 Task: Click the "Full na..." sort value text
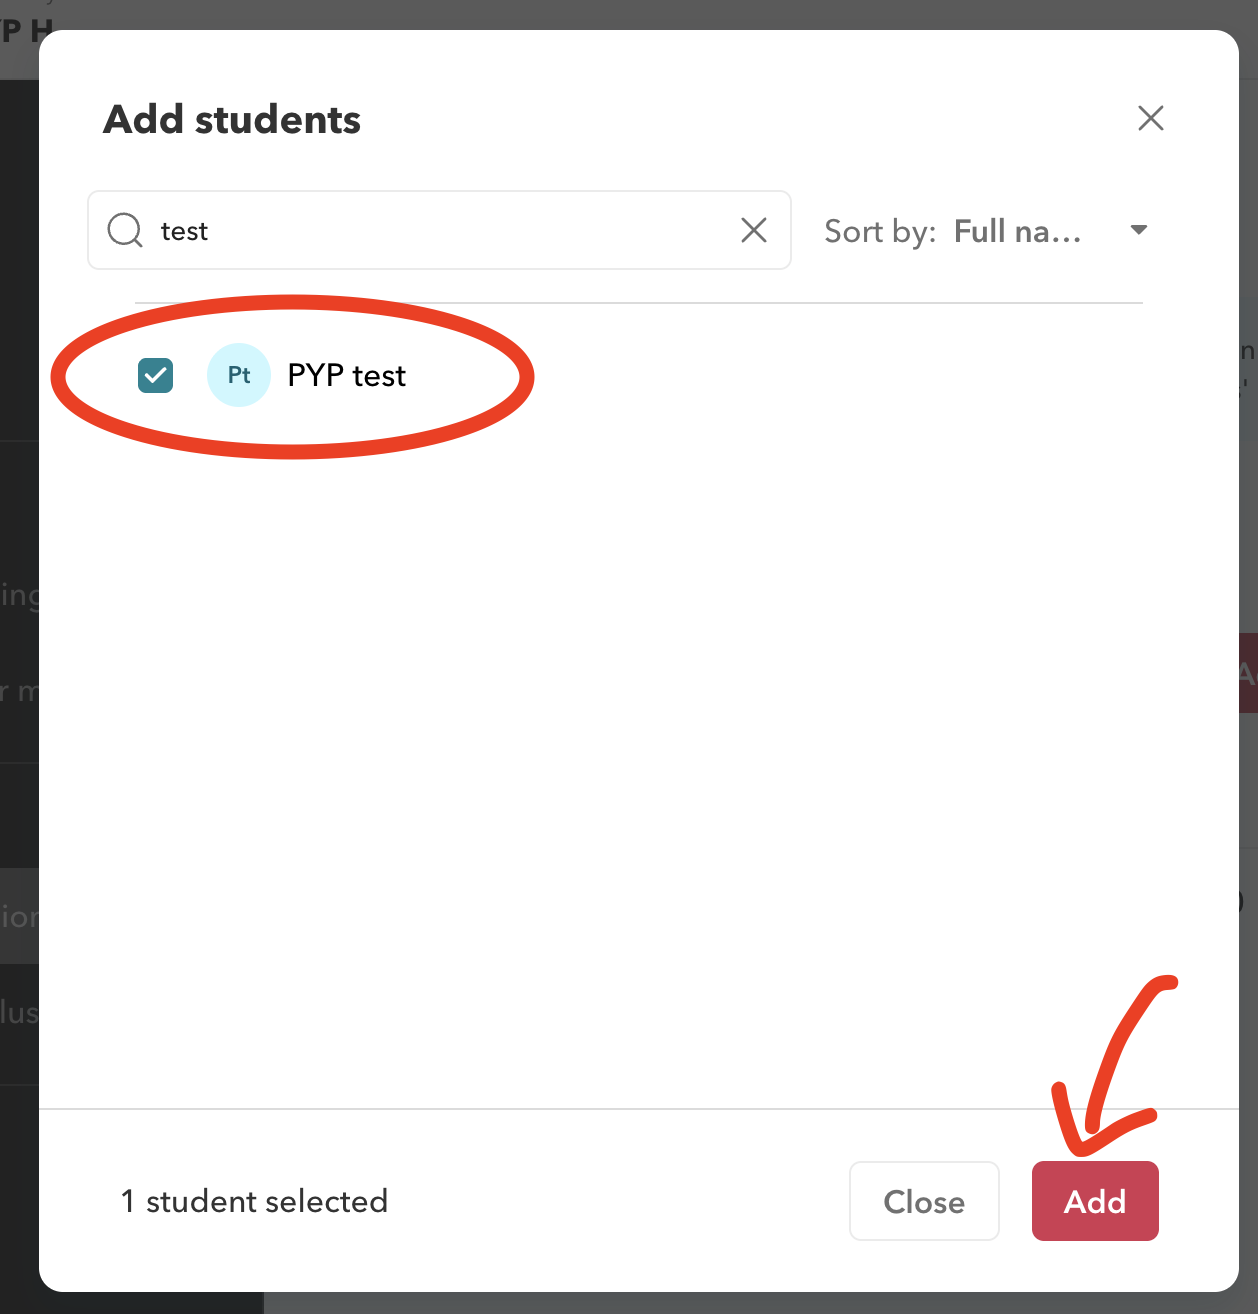point(1017,230)
